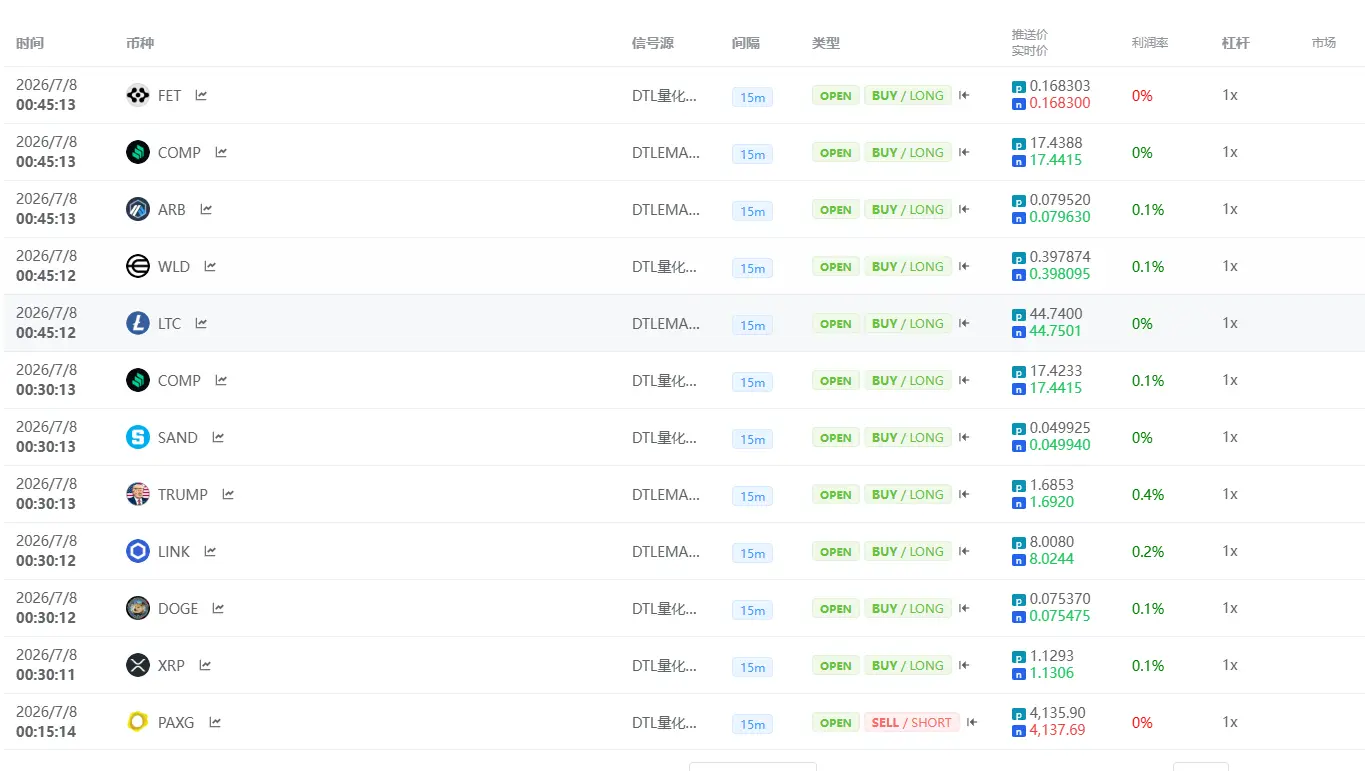Click the 间隔 column header
The height and width of the screenshot is (771, 1365).
coord(746,43)
